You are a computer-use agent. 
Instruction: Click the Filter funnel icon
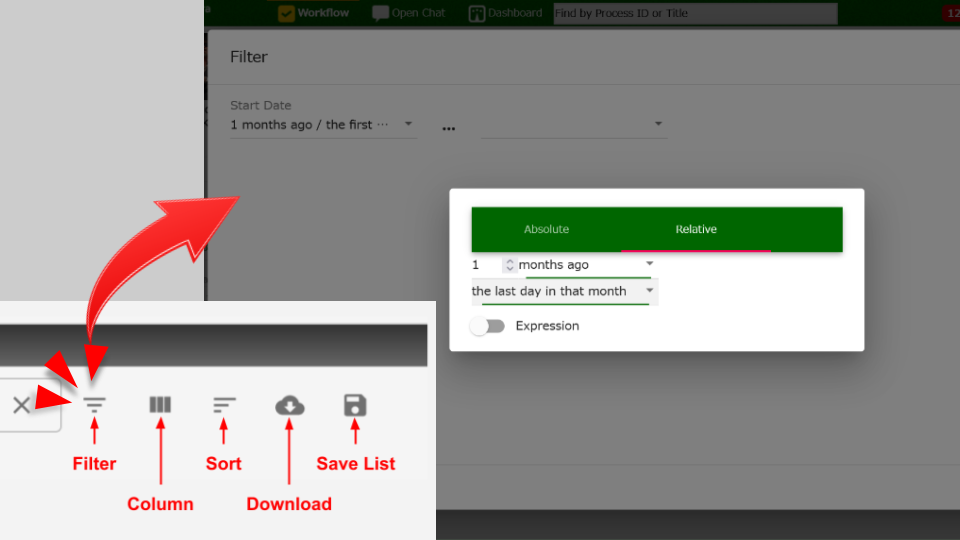point(95,405)
